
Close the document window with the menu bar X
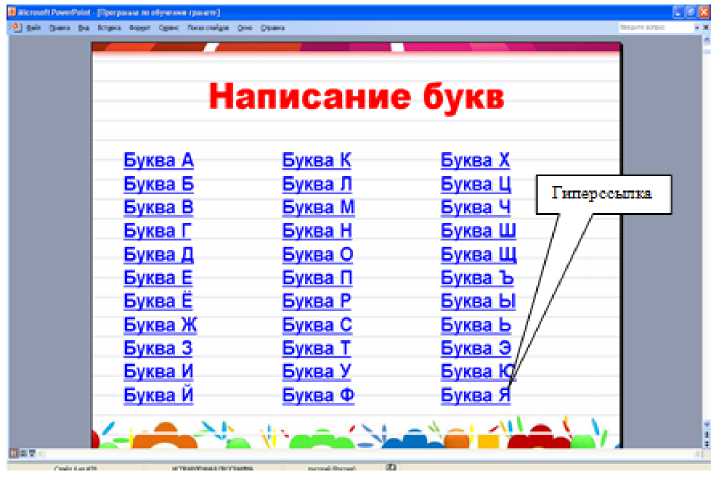(706, 28)
